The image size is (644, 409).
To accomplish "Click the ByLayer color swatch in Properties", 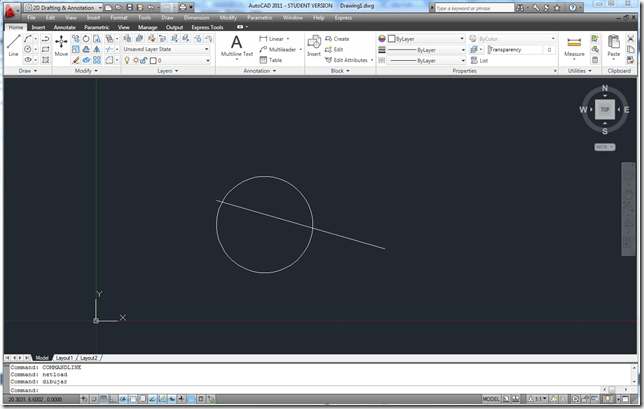I will point(393,38).
